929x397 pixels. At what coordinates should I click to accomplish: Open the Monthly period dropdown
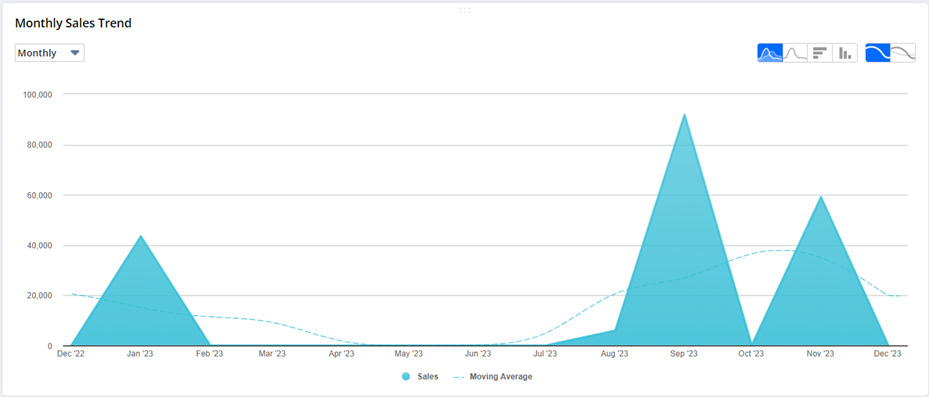click(50, 53)
